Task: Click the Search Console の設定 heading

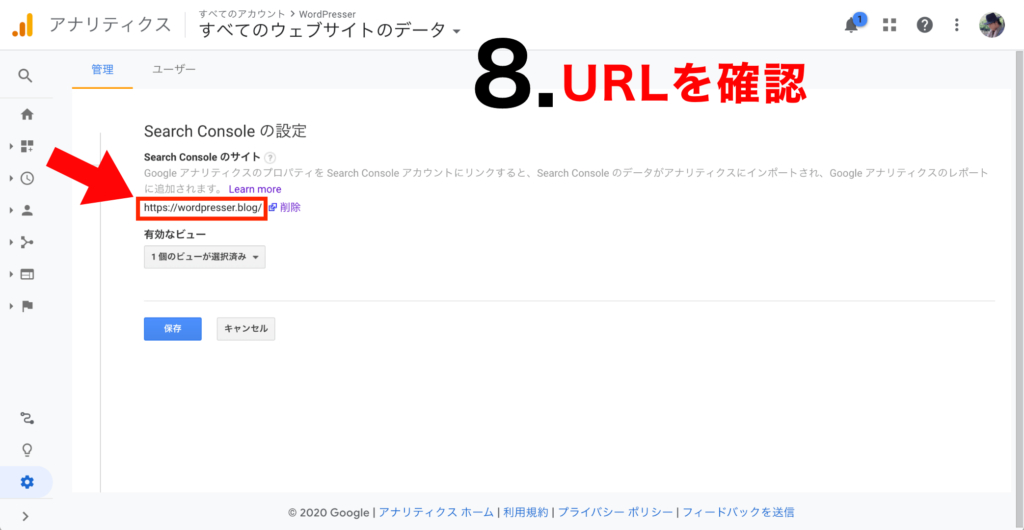Action: click(x=225, y=131)
